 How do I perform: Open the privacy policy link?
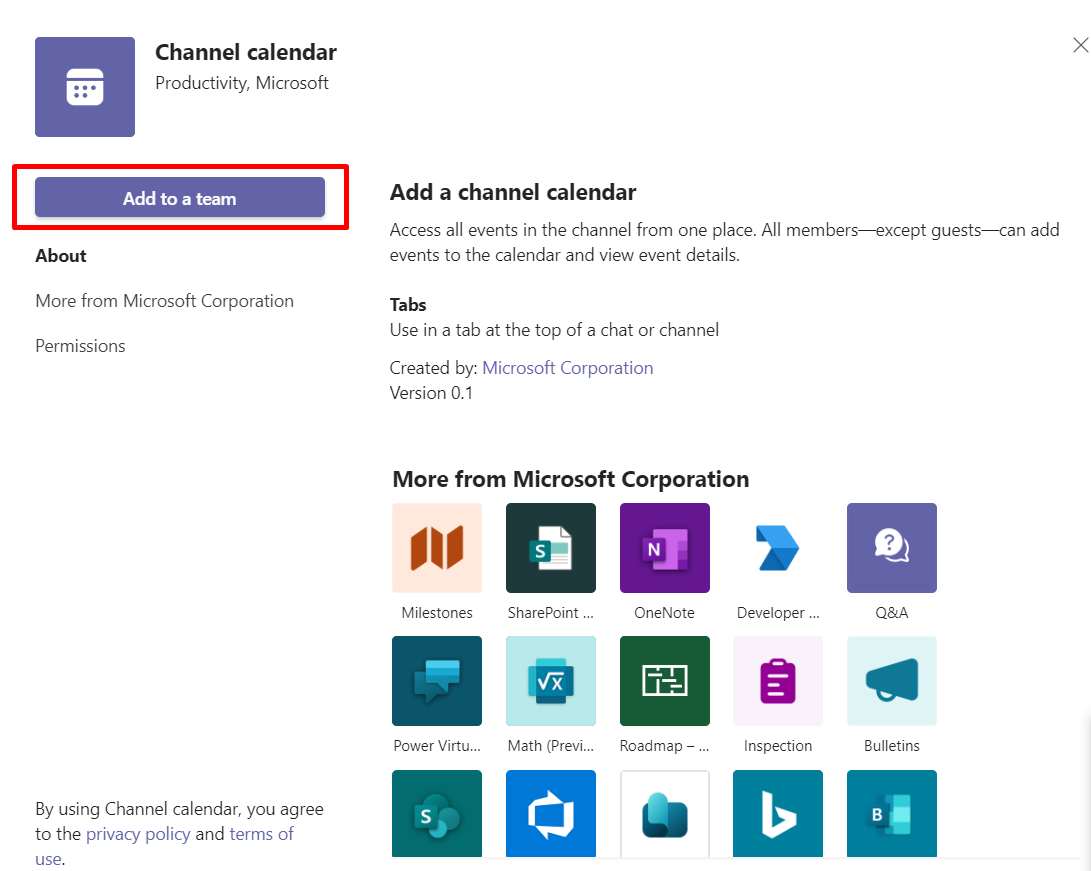[x=138, y=833]
